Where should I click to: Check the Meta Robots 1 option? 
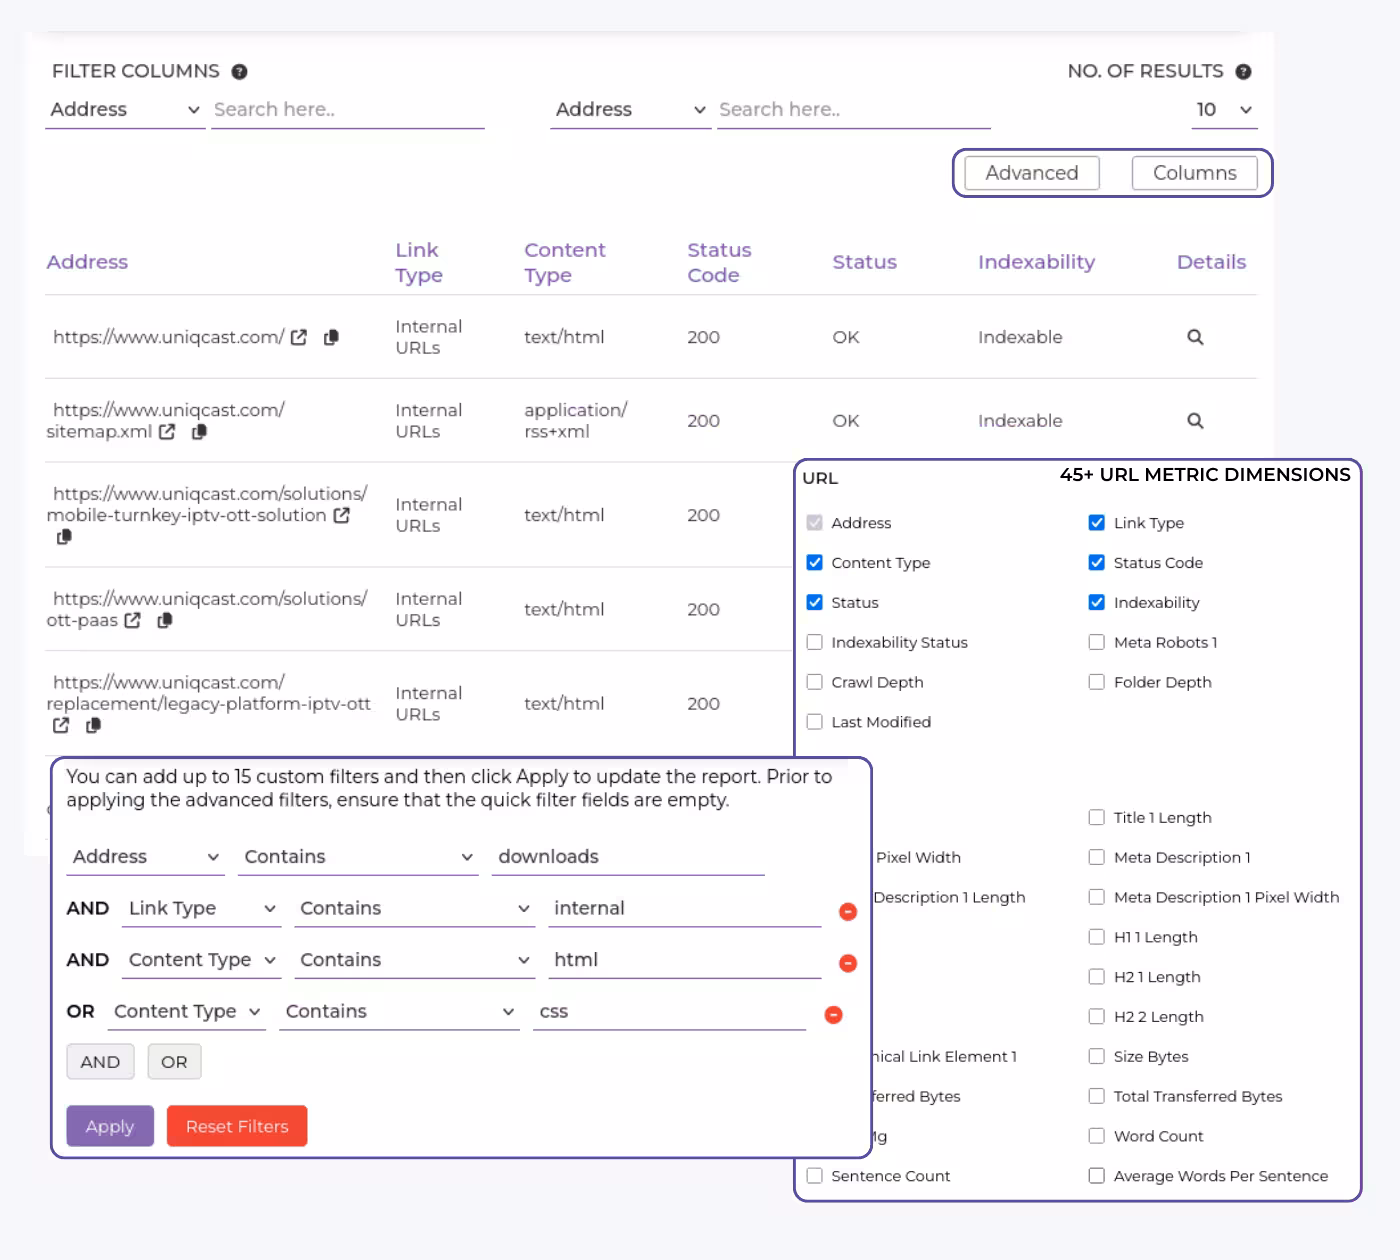(x=1097, y=642)
